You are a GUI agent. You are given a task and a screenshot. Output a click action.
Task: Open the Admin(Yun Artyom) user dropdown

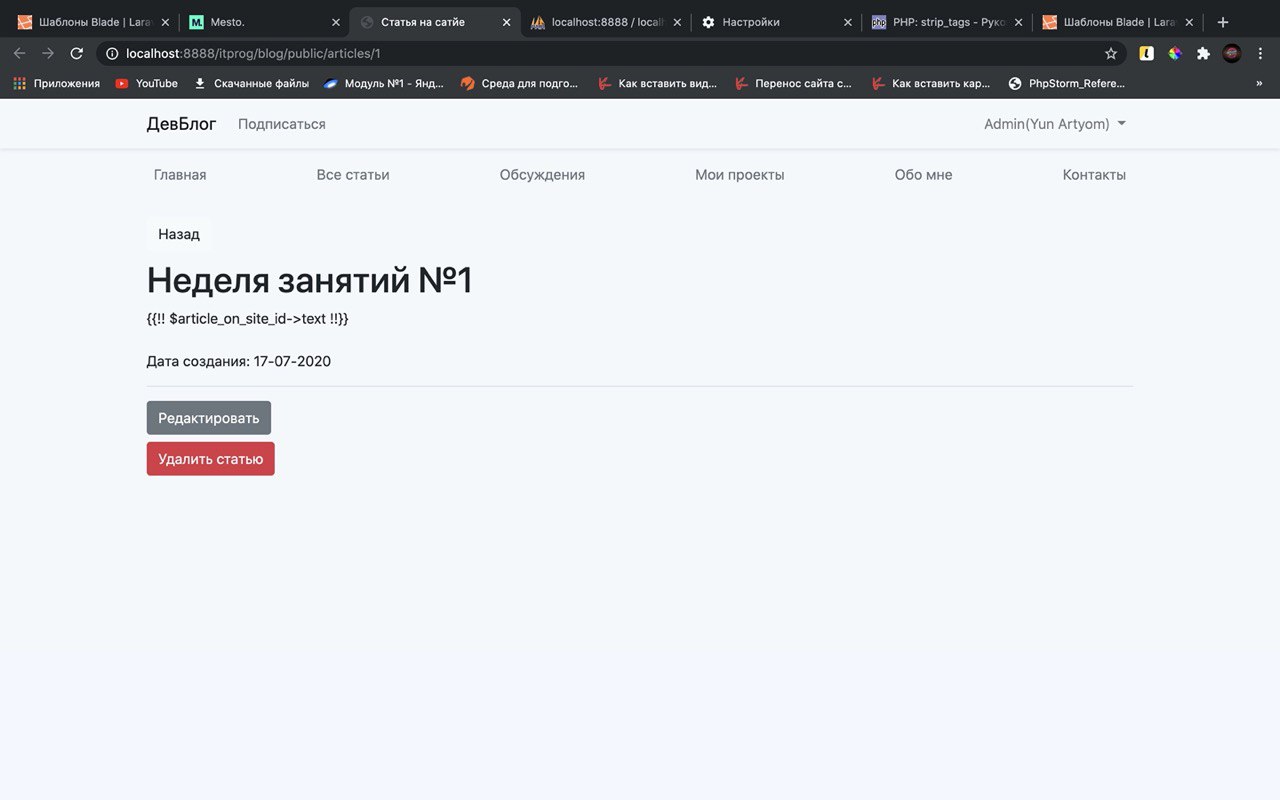click(1055, 124)
